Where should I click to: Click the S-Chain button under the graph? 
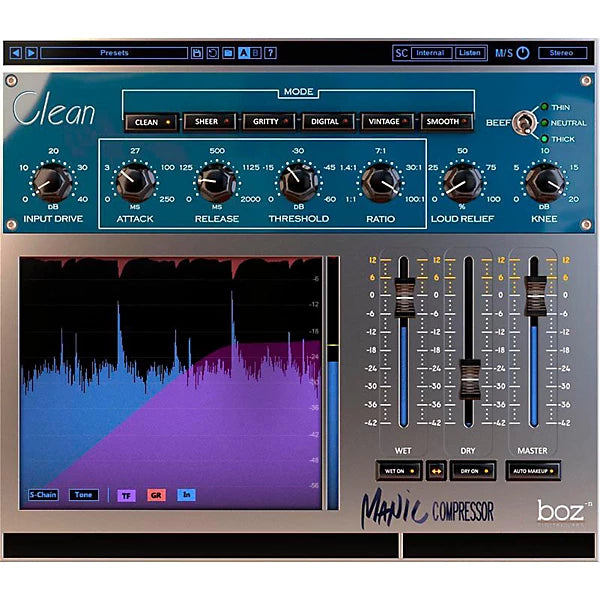[x=43, y=494]
